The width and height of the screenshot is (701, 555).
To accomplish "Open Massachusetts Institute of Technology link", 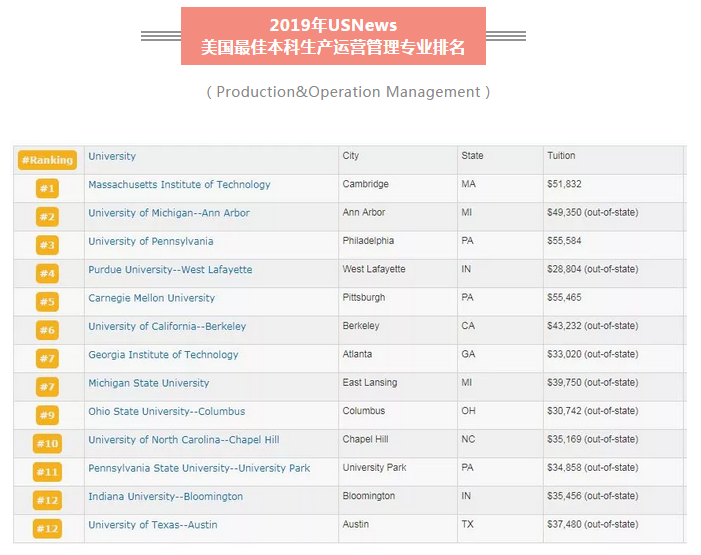I will [179, 185].
